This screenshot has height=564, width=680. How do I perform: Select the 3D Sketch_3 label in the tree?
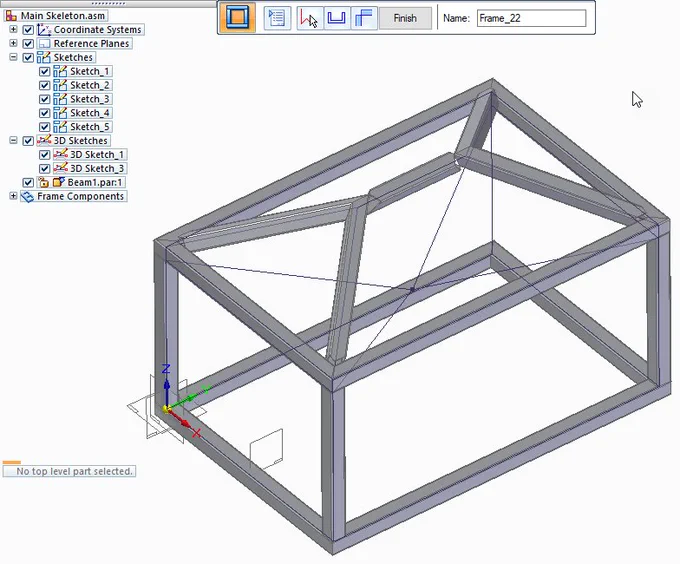click(97, 168)
